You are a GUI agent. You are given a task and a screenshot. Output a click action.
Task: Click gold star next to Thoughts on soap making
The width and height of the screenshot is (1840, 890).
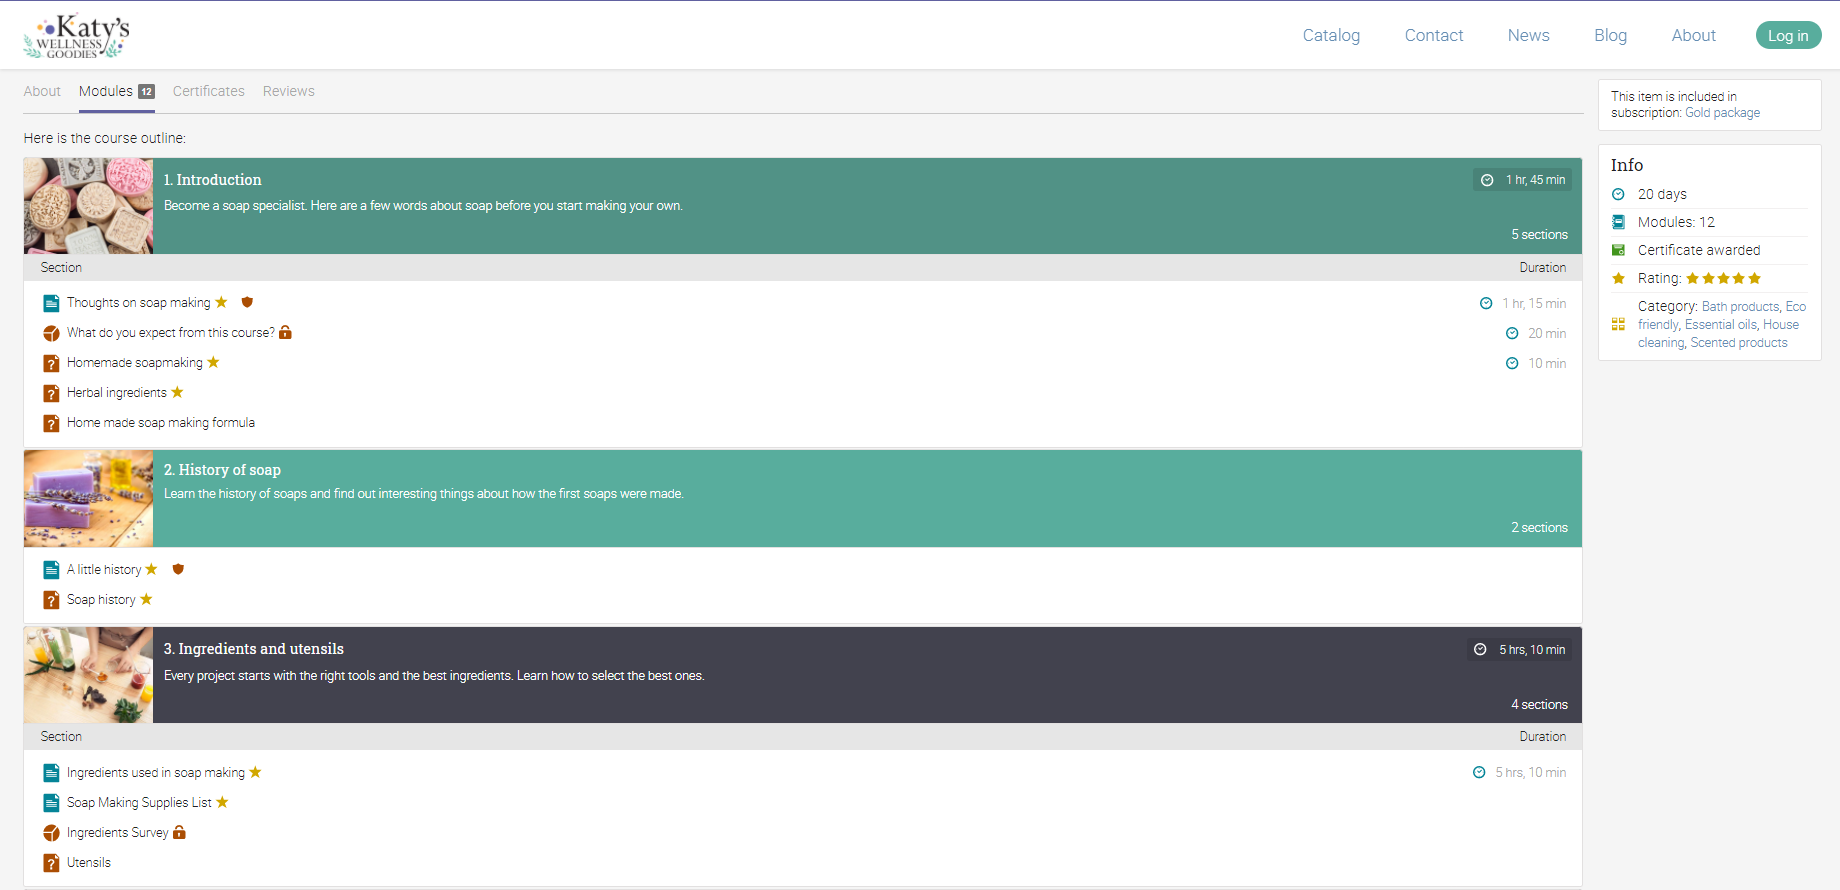click(222, 302)
